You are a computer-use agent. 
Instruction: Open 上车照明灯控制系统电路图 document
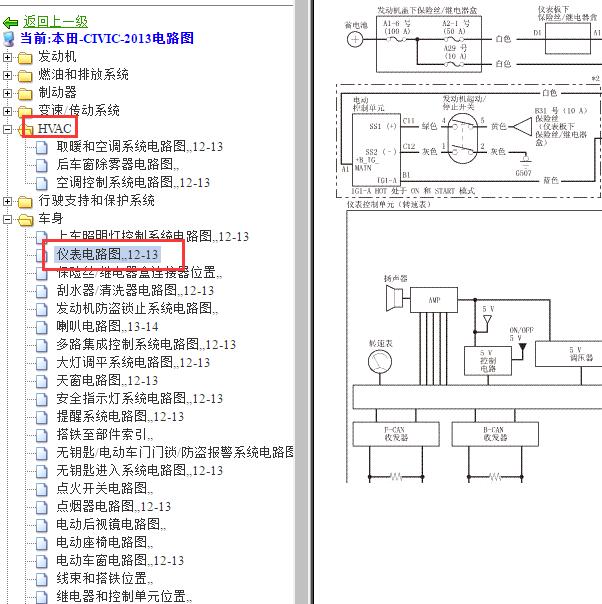(153, 236)
